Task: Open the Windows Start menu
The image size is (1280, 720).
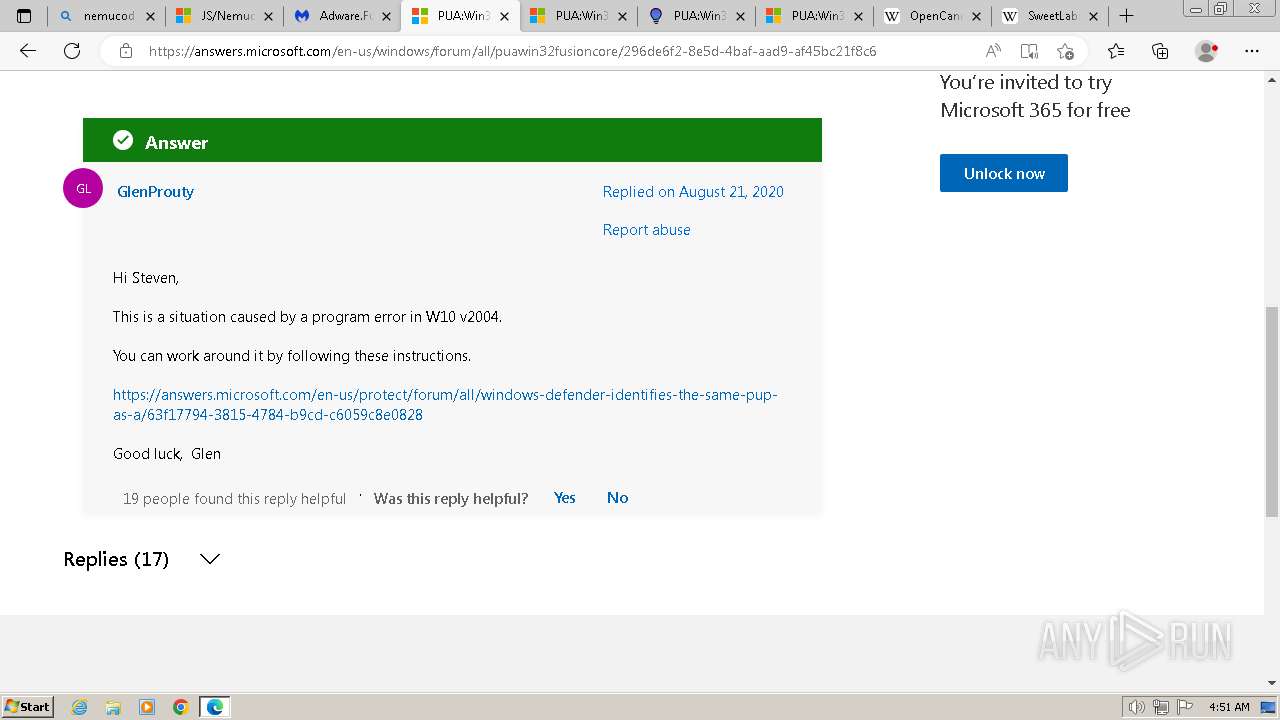Action: (27, 707)
